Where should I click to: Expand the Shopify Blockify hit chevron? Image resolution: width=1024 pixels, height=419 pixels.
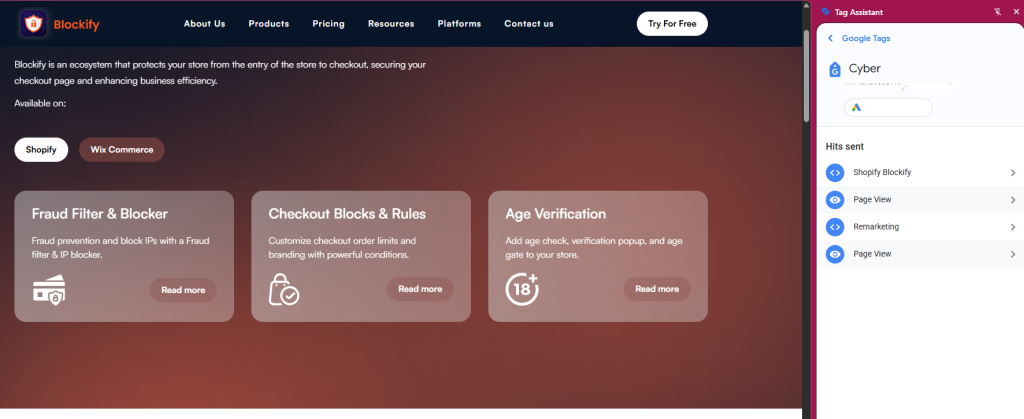(x=1013, y=173)
